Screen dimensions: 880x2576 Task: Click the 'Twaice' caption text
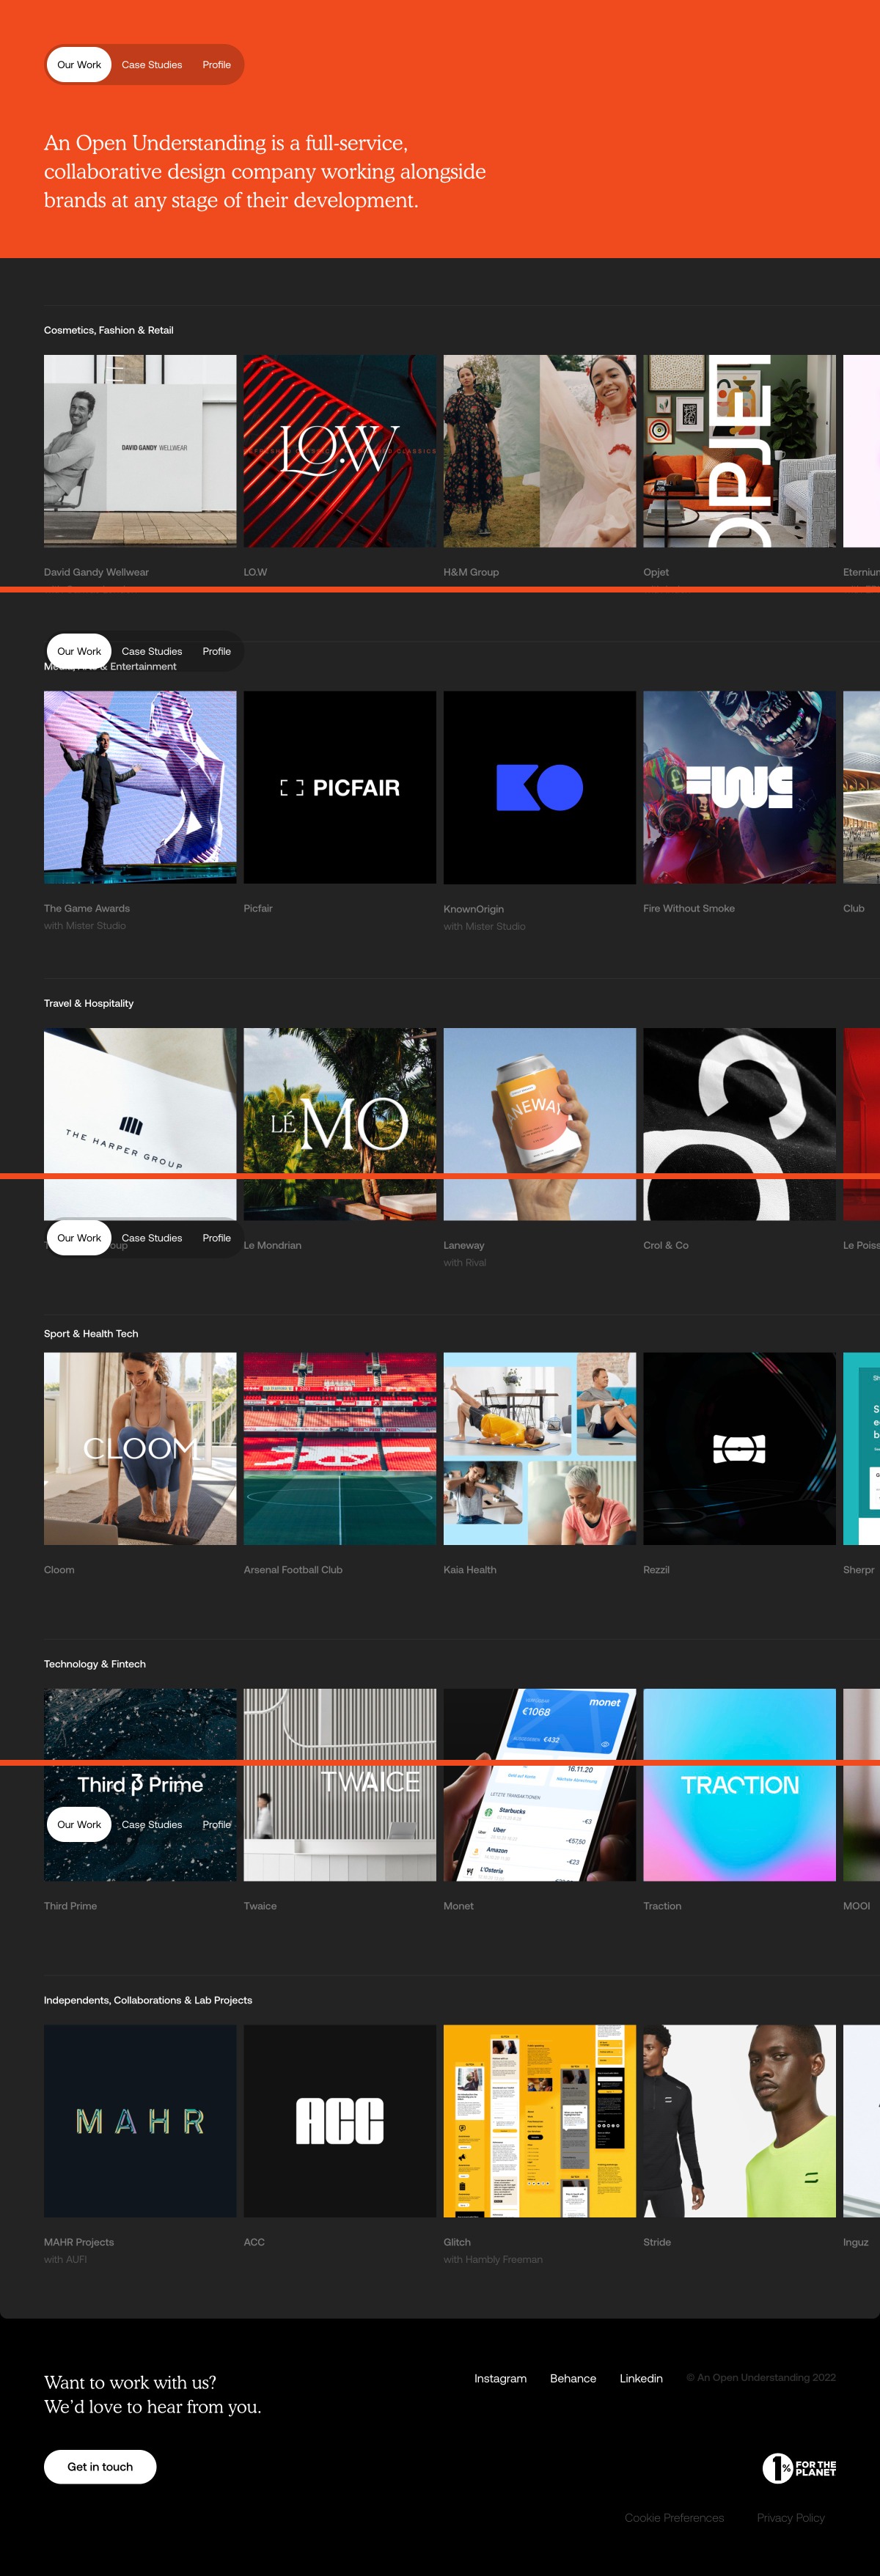[260, 1906]
